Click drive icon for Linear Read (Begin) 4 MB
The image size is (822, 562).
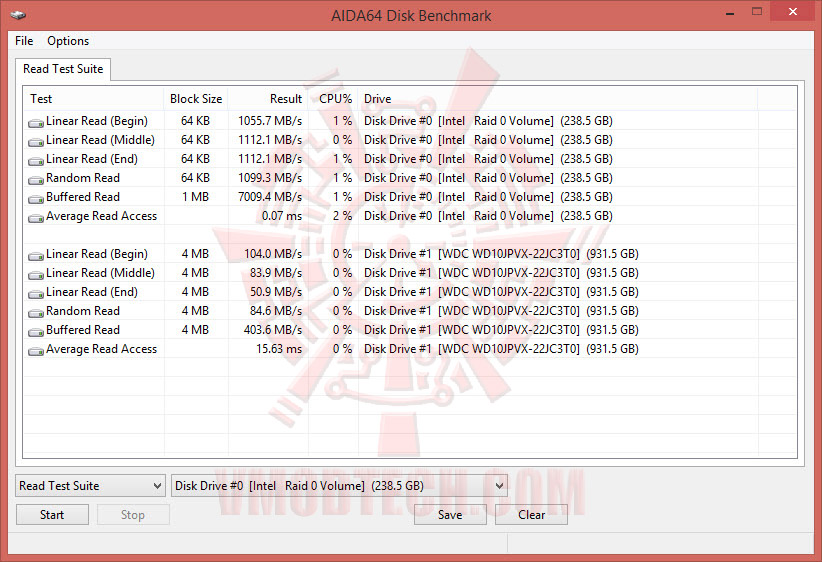pos(36,256)
